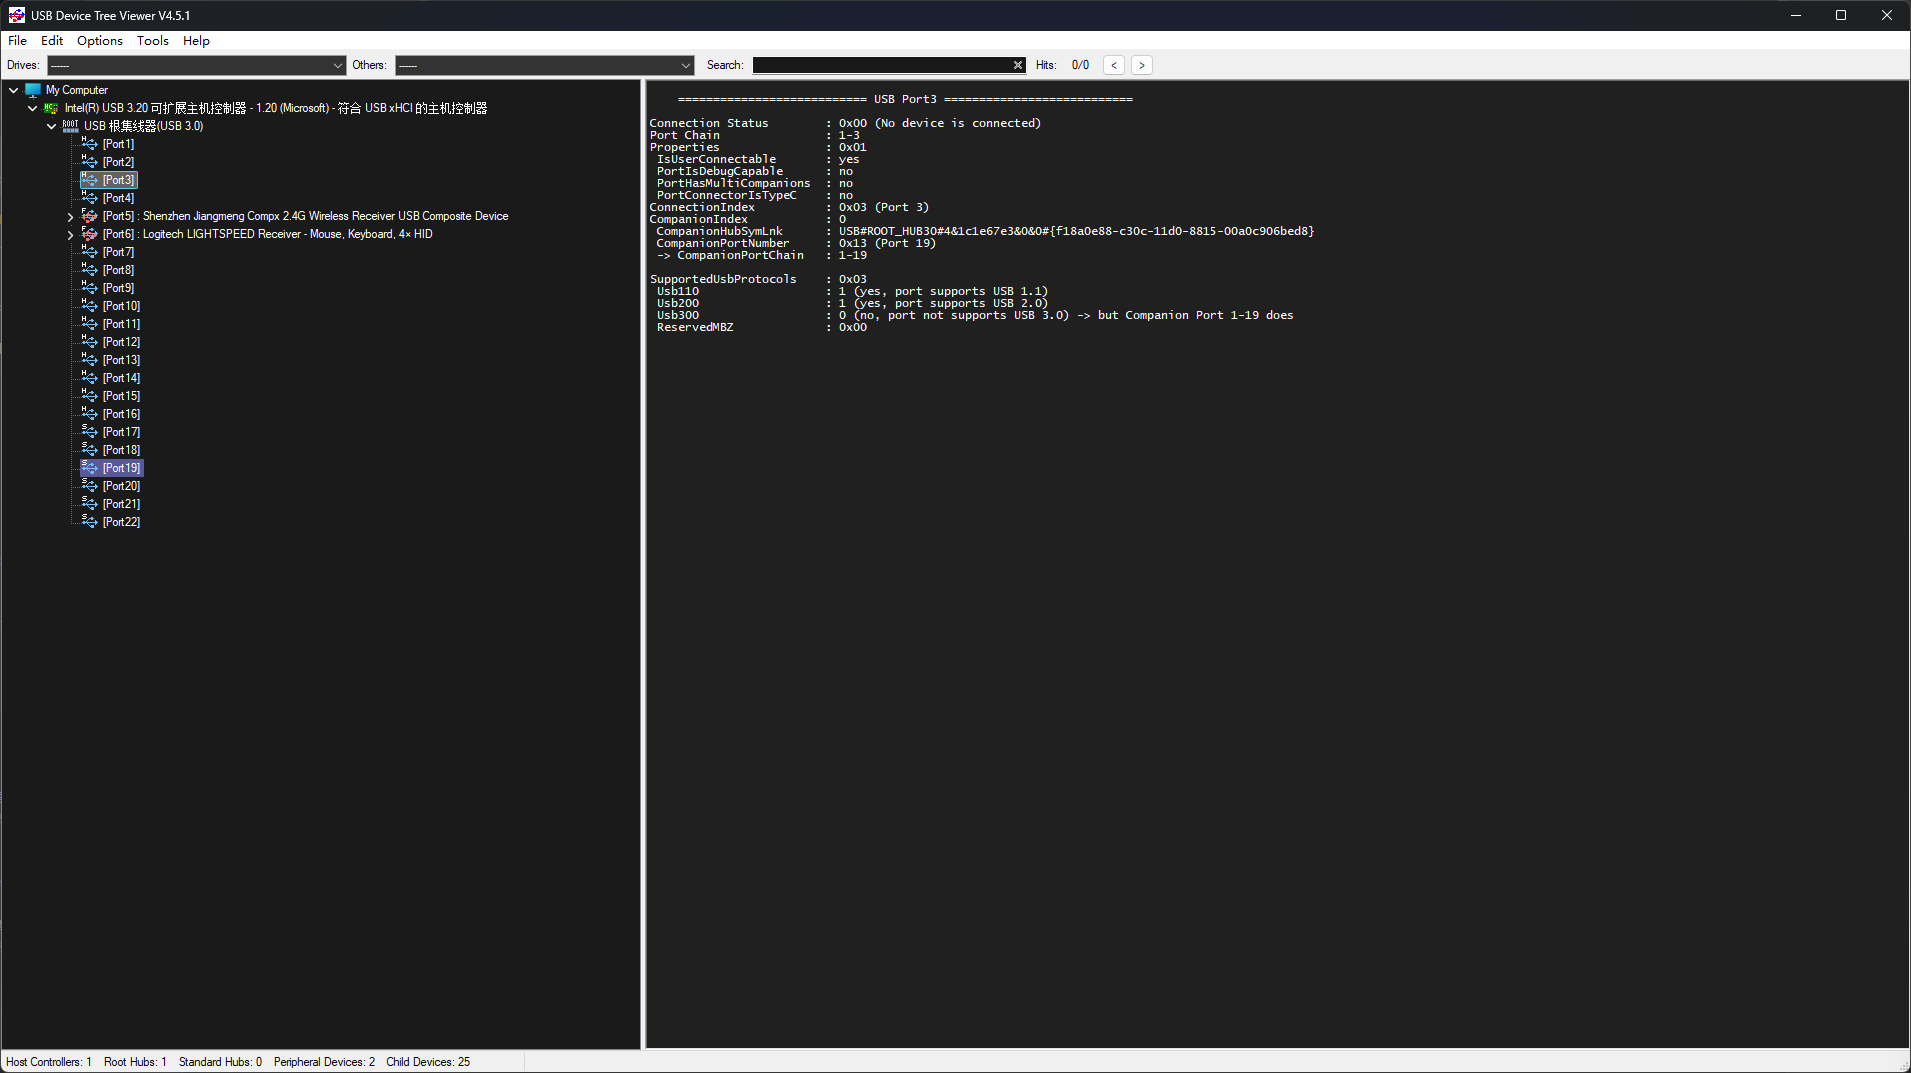
Task: Click the Intel USB host controller icon
Action: [51, 108]
